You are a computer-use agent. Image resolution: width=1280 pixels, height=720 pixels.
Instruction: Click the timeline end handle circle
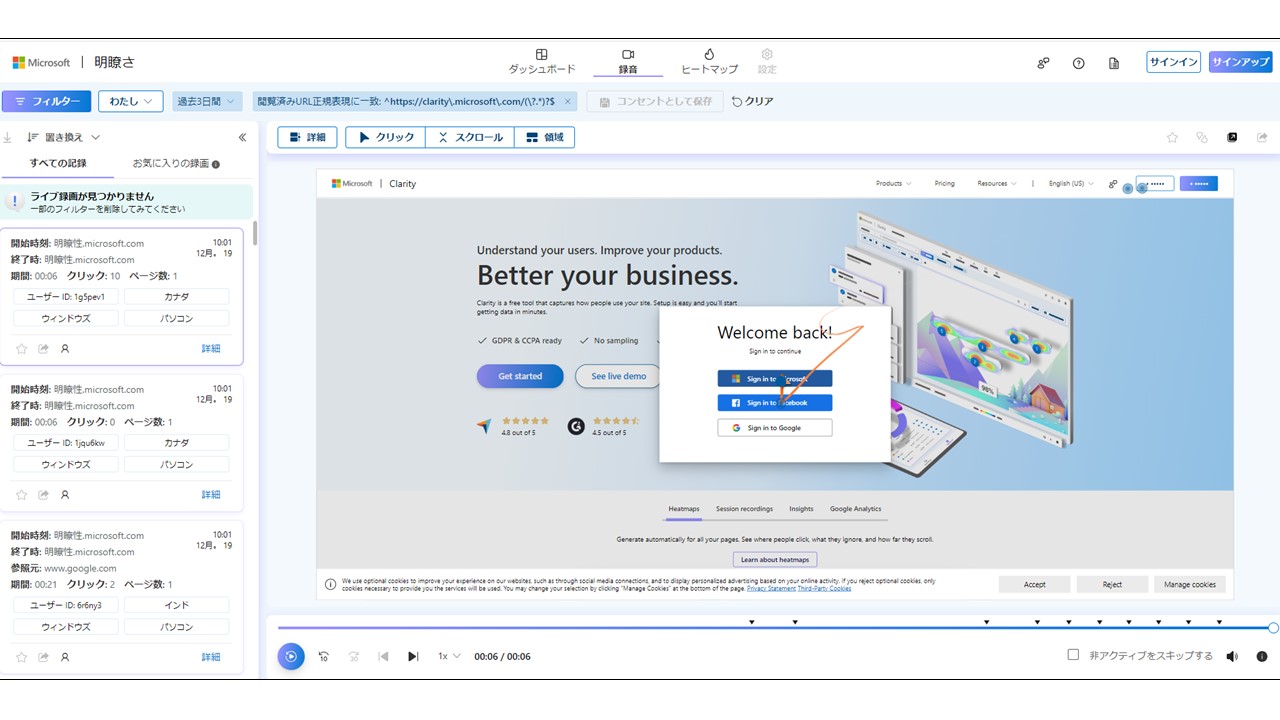point(1273,628)
